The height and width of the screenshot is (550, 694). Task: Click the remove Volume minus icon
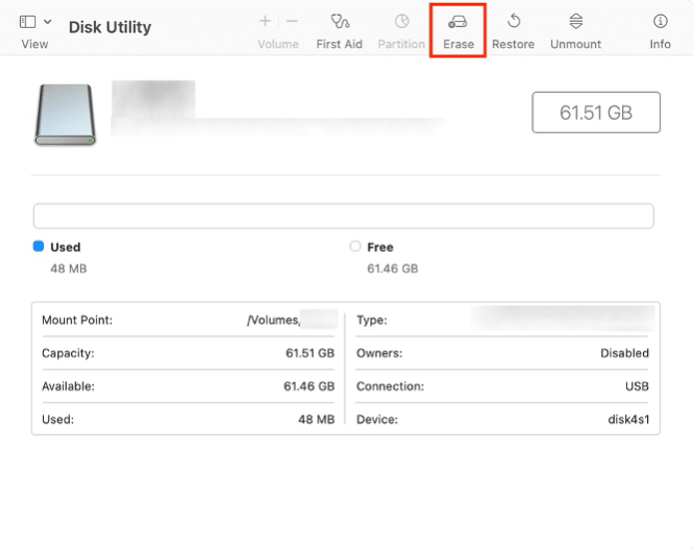pos(292,21)
